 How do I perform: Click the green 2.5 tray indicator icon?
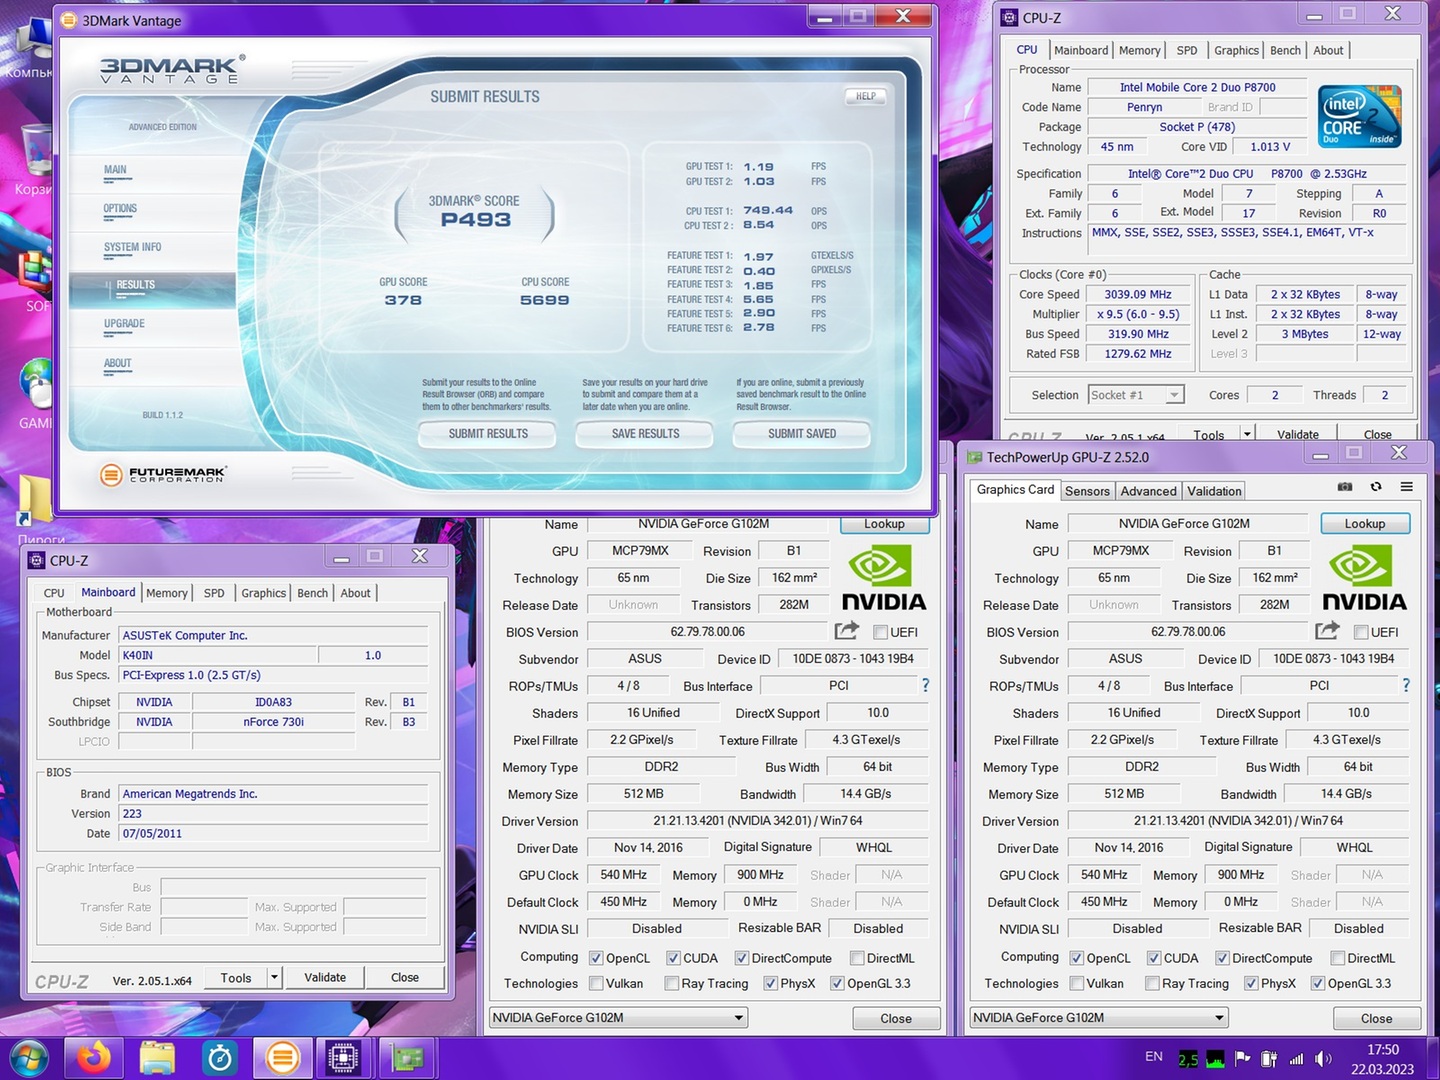(1188, 1059)
